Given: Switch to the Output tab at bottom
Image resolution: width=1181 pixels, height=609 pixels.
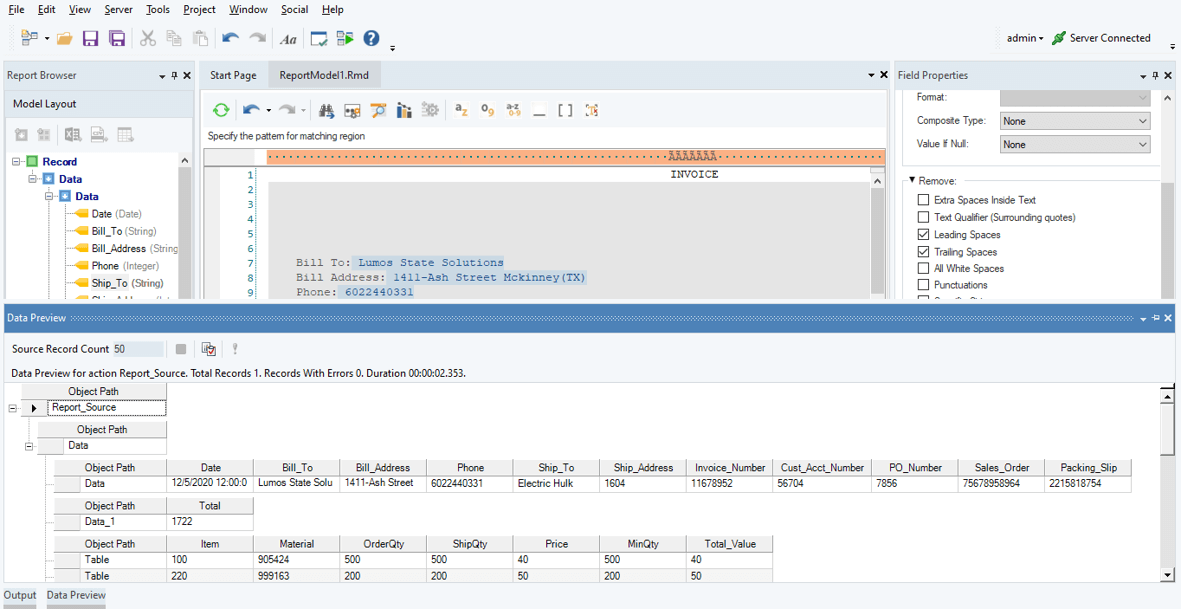Looking at the screenshot, I should [19, 595].
